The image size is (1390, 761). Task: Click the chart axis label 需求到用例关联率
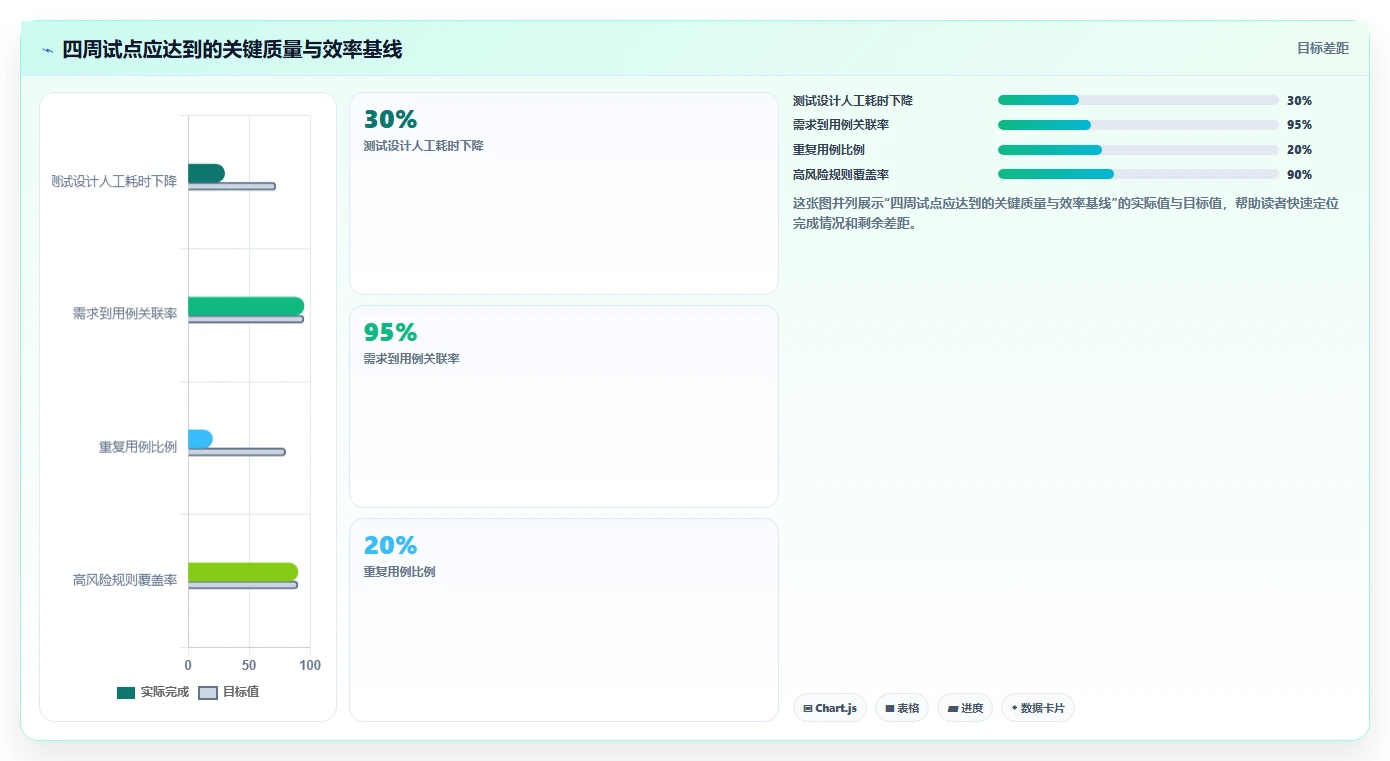point(125,314)
